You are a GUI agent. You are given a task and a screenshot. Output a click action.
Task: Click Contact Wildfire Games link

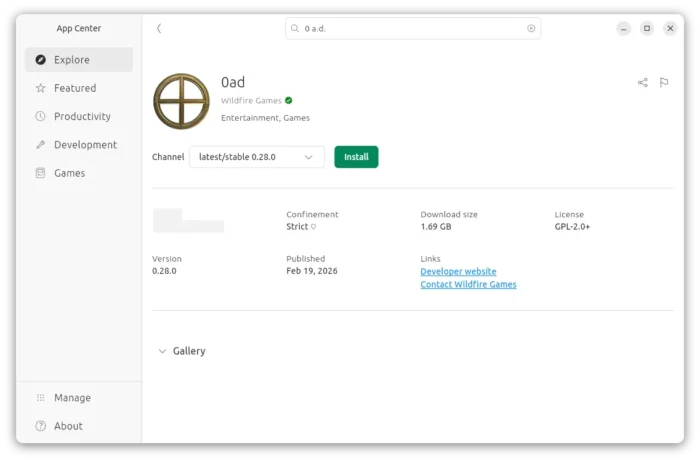468,285
